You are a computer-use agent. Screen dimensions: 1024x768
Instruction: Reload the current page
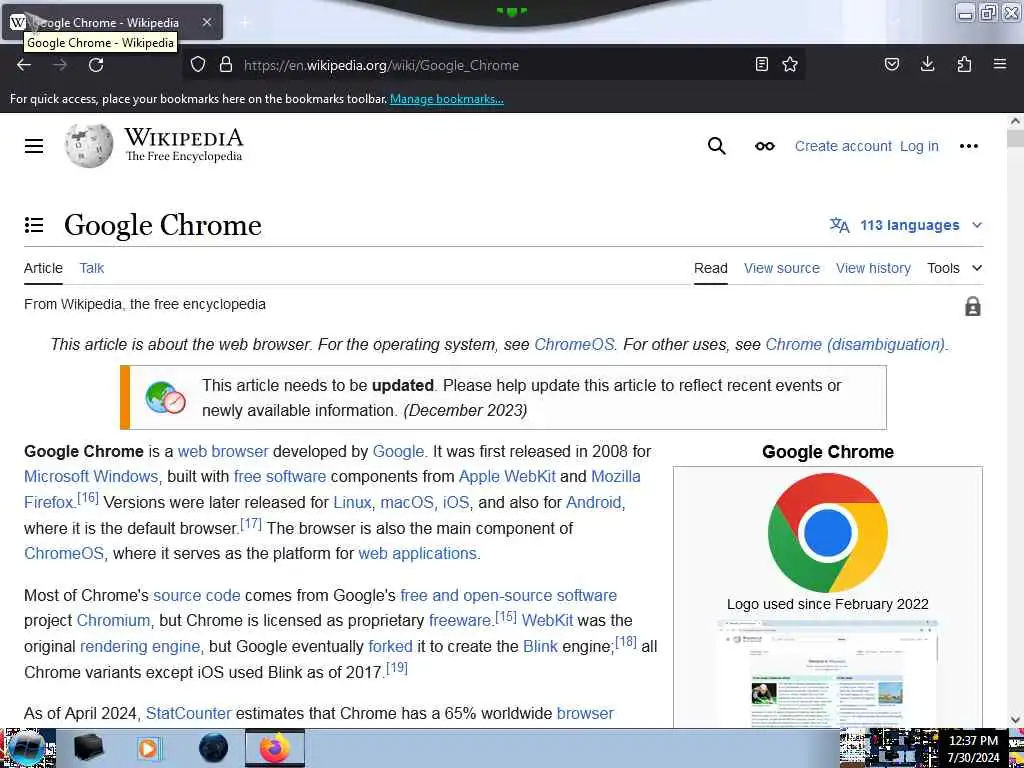click(96, 65)
